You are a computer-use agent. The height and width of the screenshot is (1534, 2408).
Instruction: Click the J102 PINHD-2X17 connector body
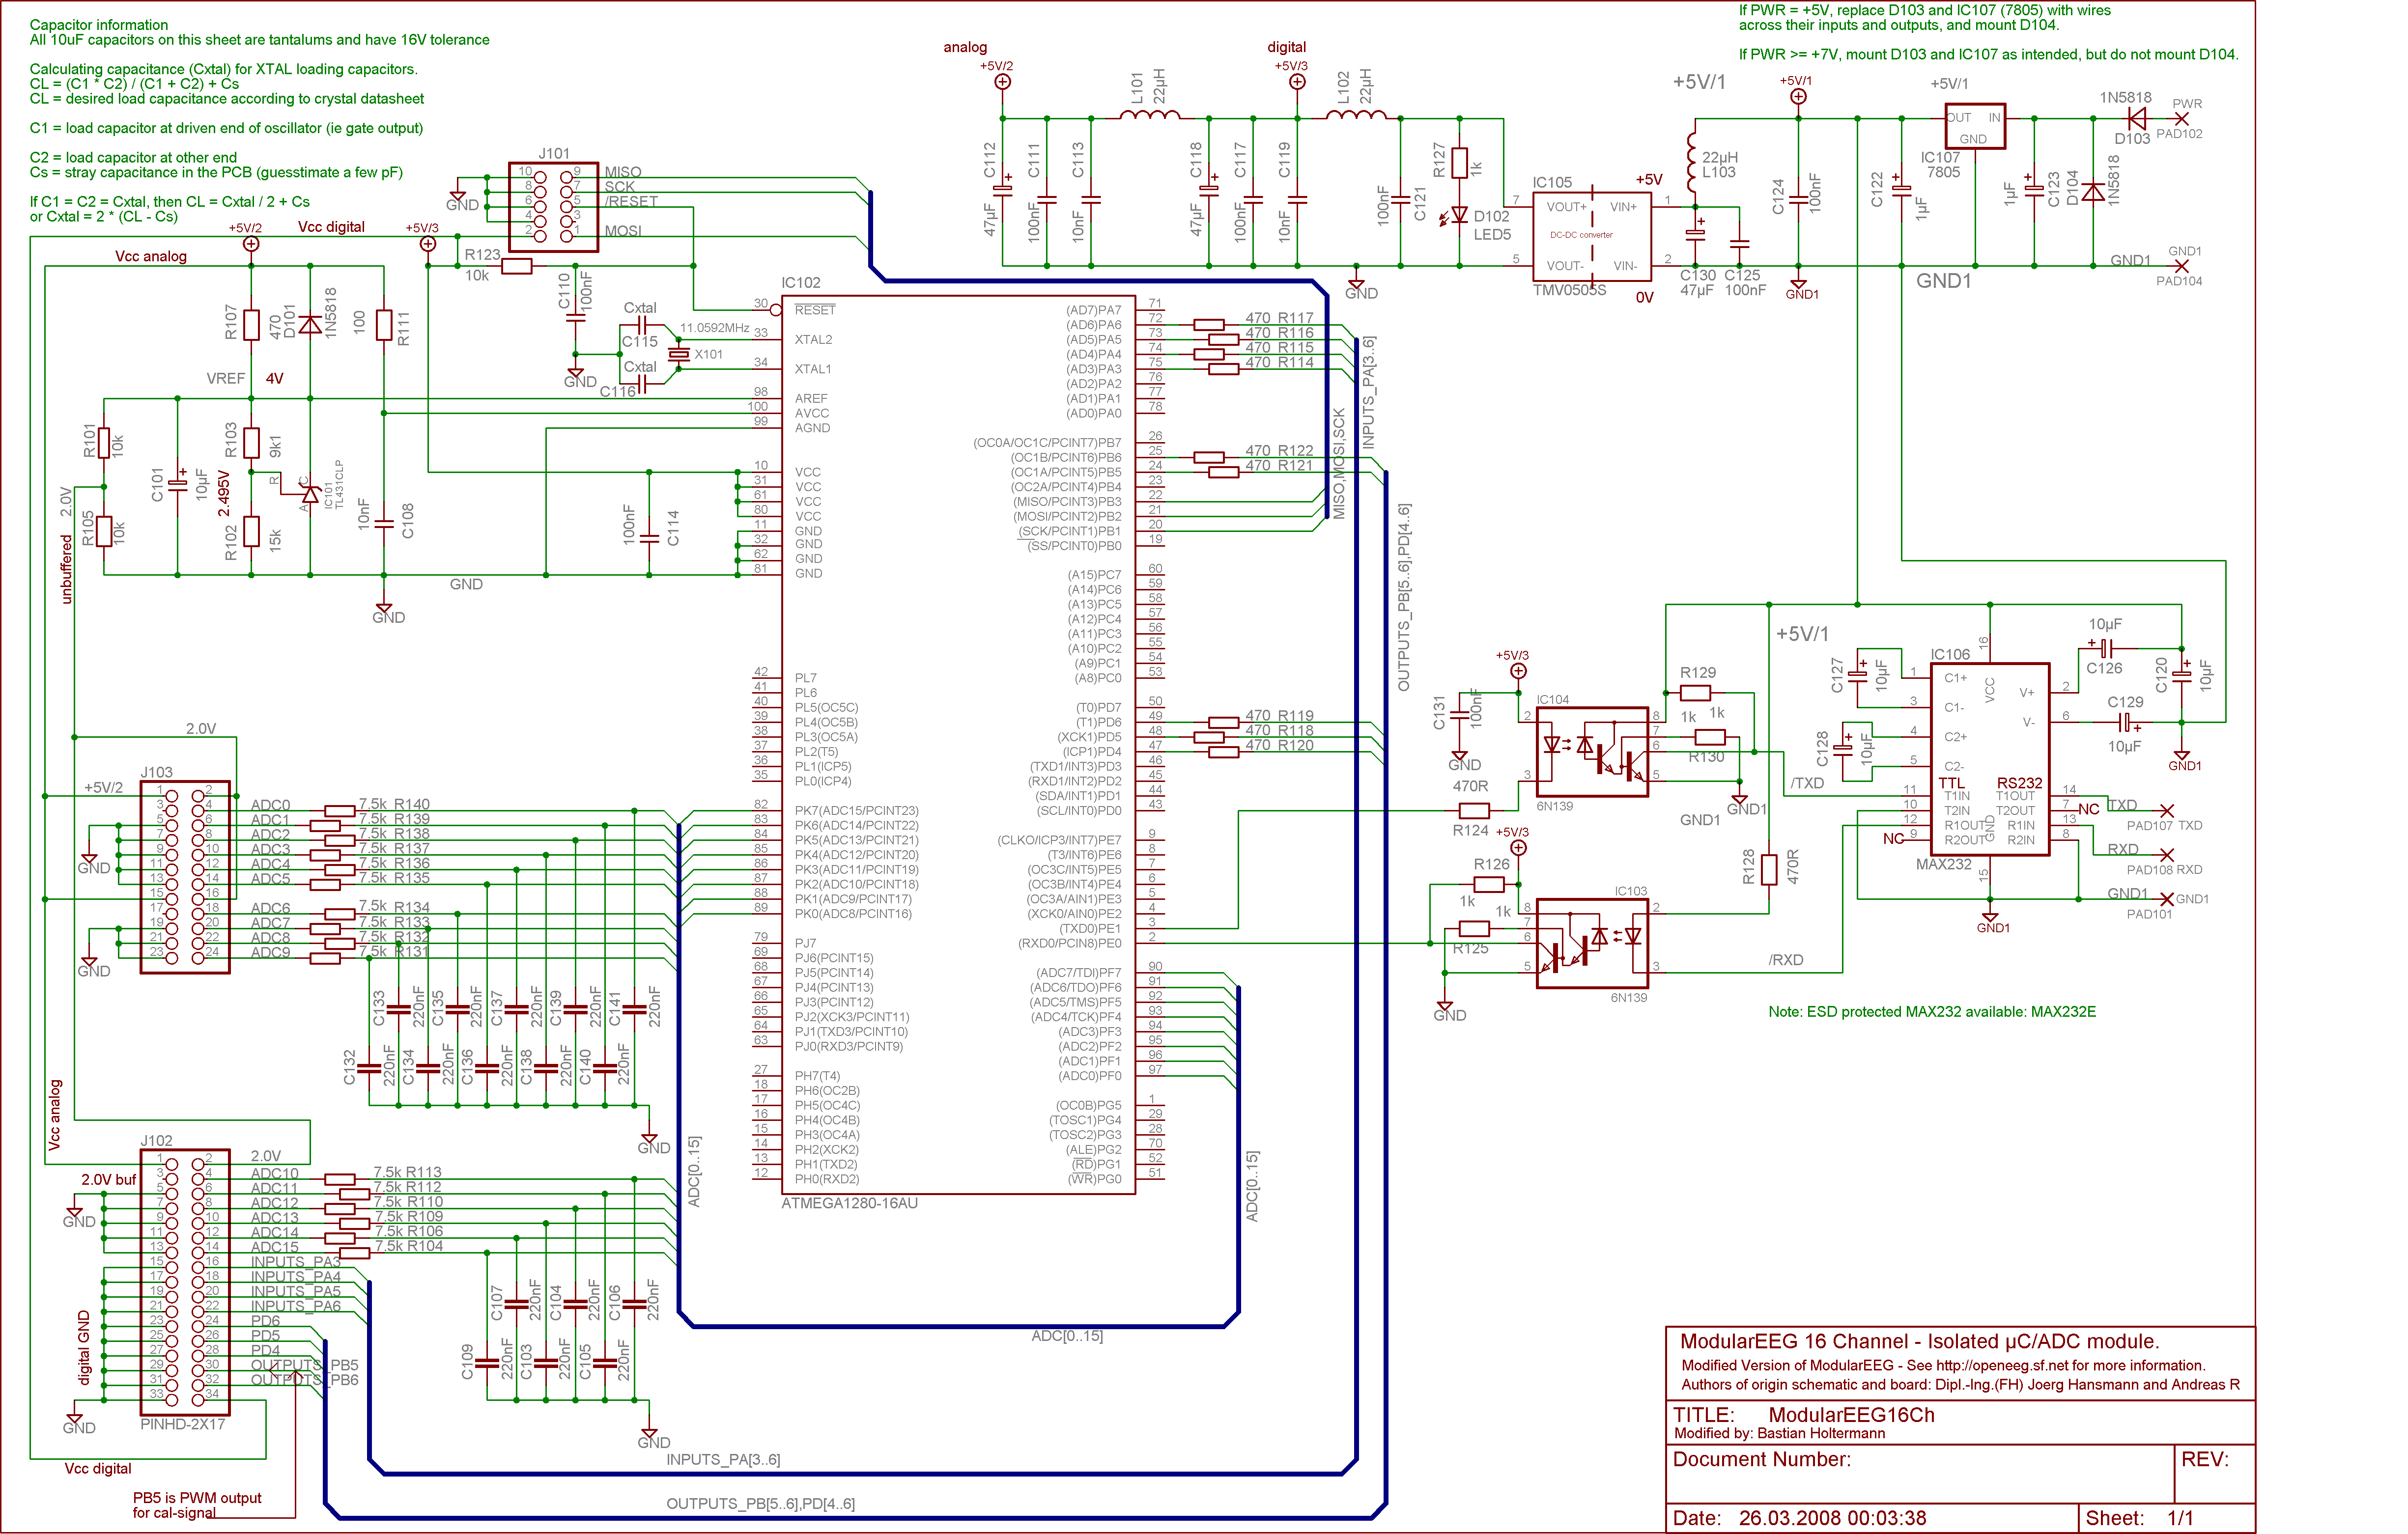pos(185,1281)
